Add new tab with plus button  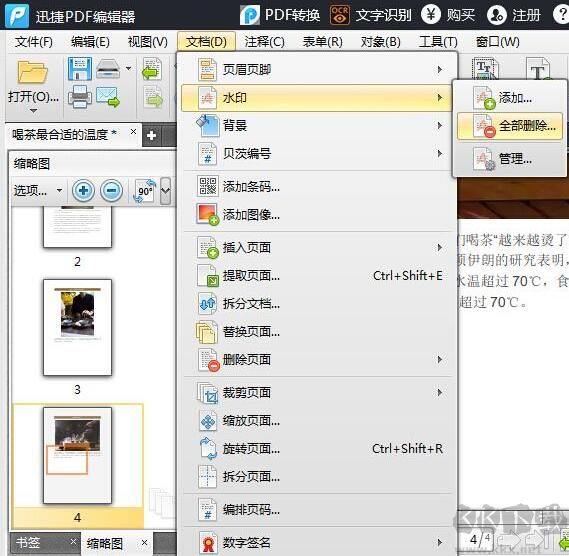(x=151, y=135)
